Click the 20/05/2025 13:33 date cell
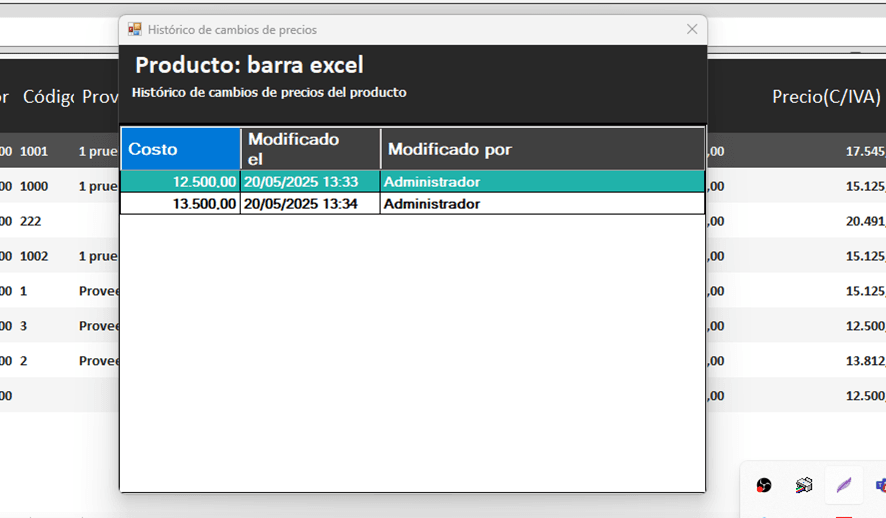The width and height of the screenshot is (886, 518). coord(310,182)
